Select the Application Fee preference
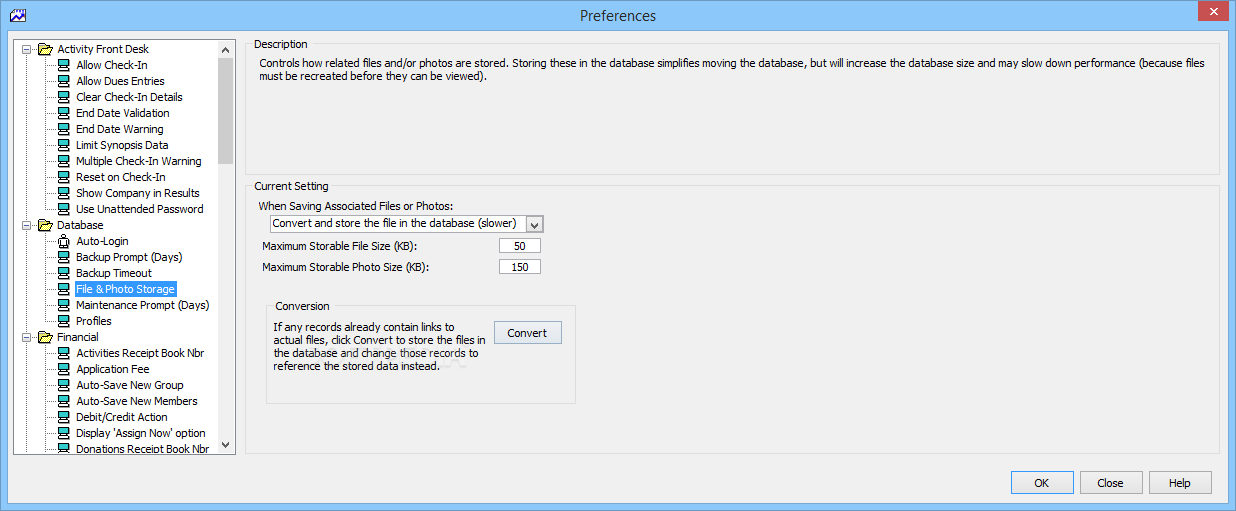The height and width of the screenshot is (511, 1236). click(x=113, y=369)
